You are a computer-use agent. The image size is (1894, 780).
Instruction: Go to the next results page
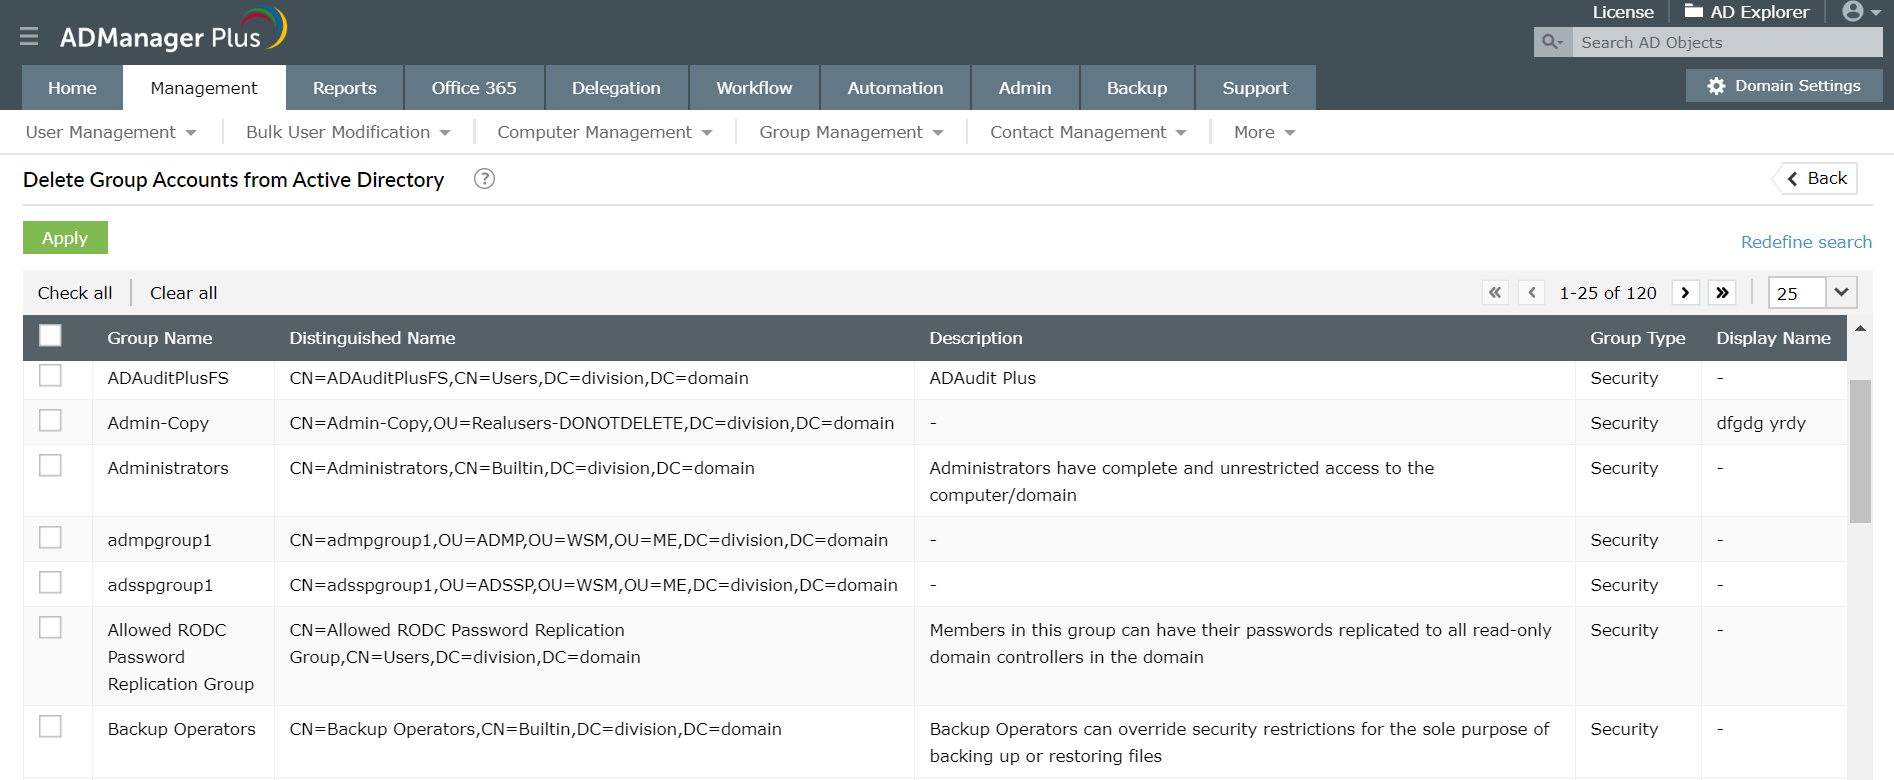pyautogui.click(x=1685, y=293)
